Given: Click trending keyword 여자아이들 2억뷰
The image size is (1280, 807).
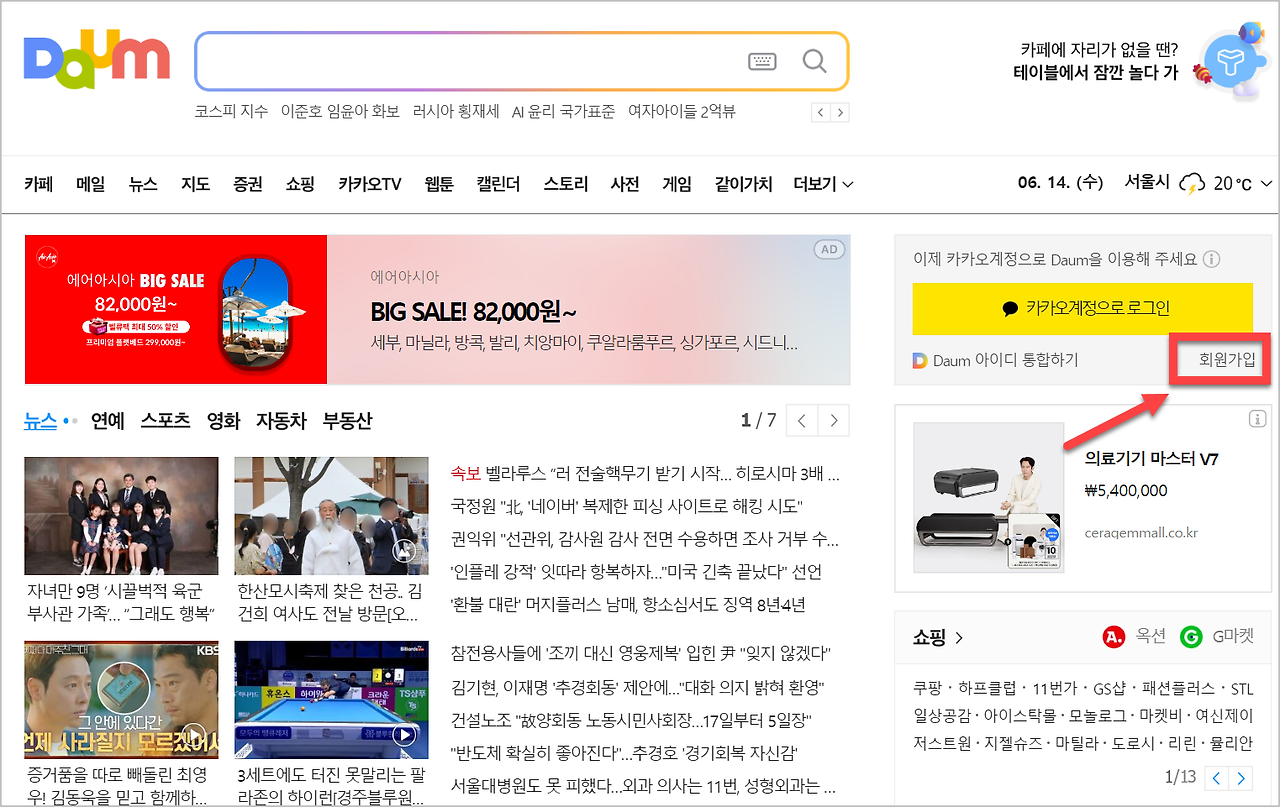Looking at the screenshot, I should pyautogui.click(x=682, y=112).
